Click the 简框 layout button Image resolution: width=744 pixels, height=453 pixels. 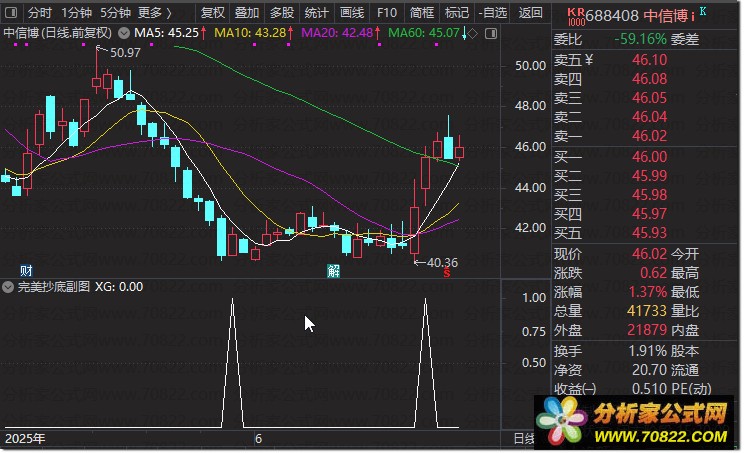point(422,13)
